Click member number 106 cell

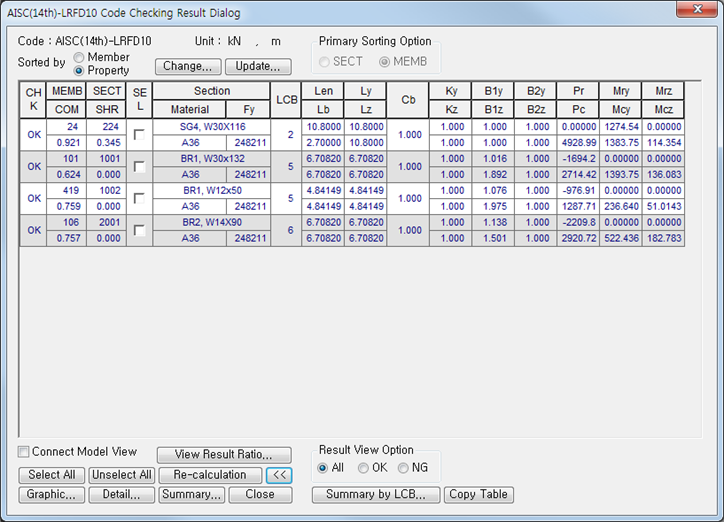point(66,222)
